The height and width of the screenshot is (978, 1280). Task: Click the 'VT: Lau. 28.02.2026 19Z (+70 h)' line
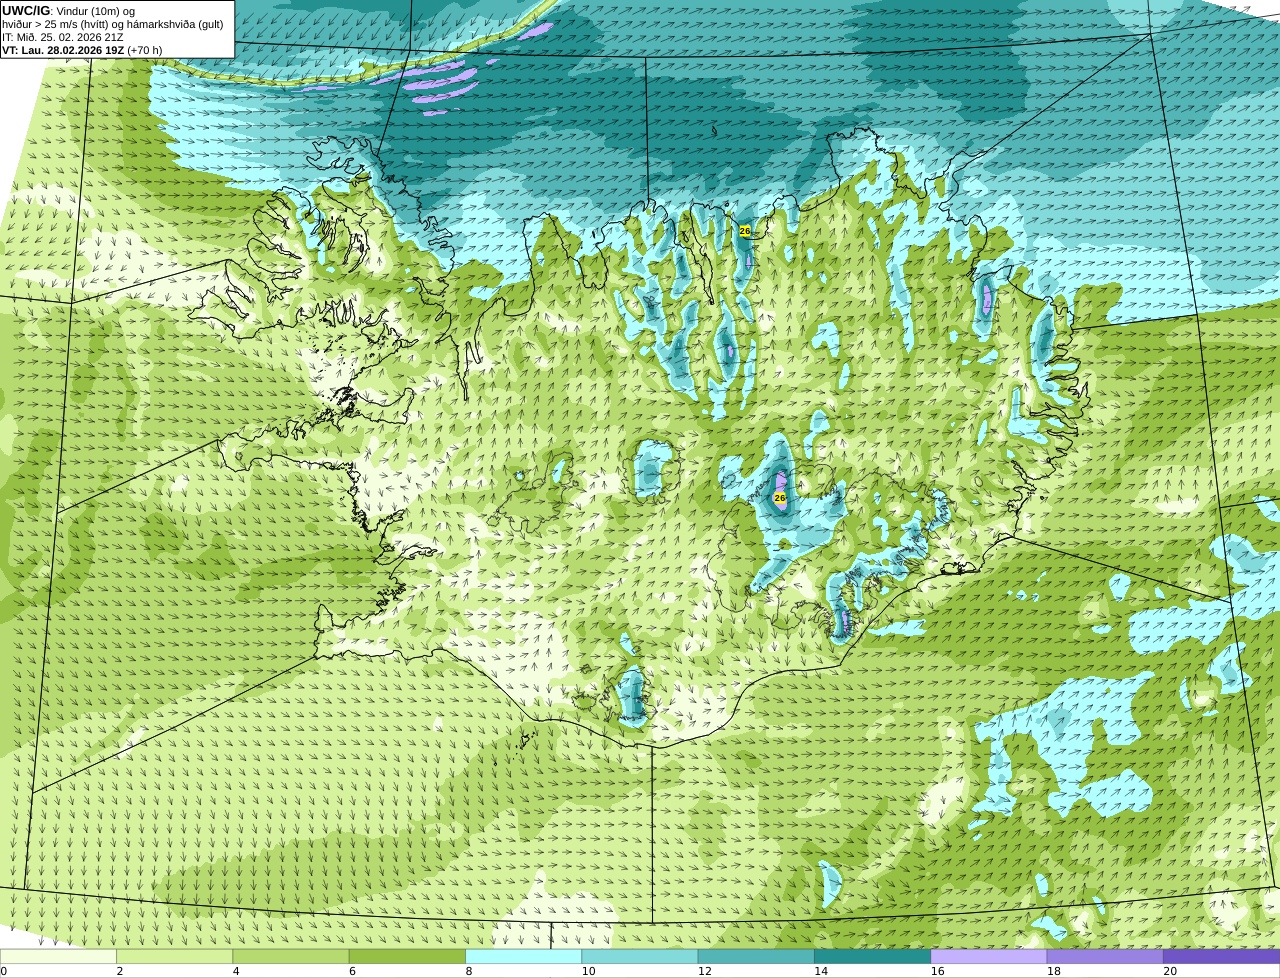(82, 50)
